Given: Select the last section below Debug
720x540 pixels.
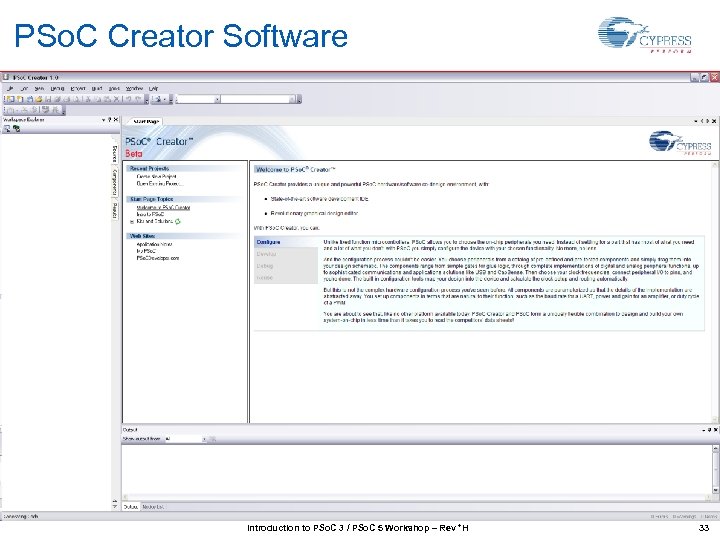Looking at the screenshot, I should 286,278.
